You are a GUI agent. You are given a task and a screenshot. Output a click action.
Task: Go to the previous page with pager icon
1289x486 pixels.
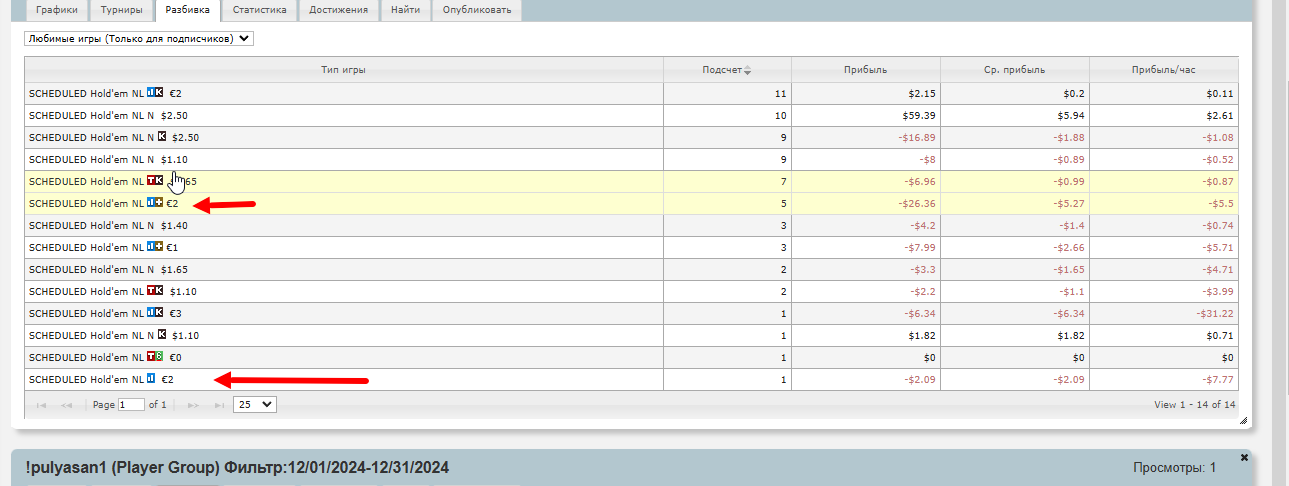pos(66,405)
